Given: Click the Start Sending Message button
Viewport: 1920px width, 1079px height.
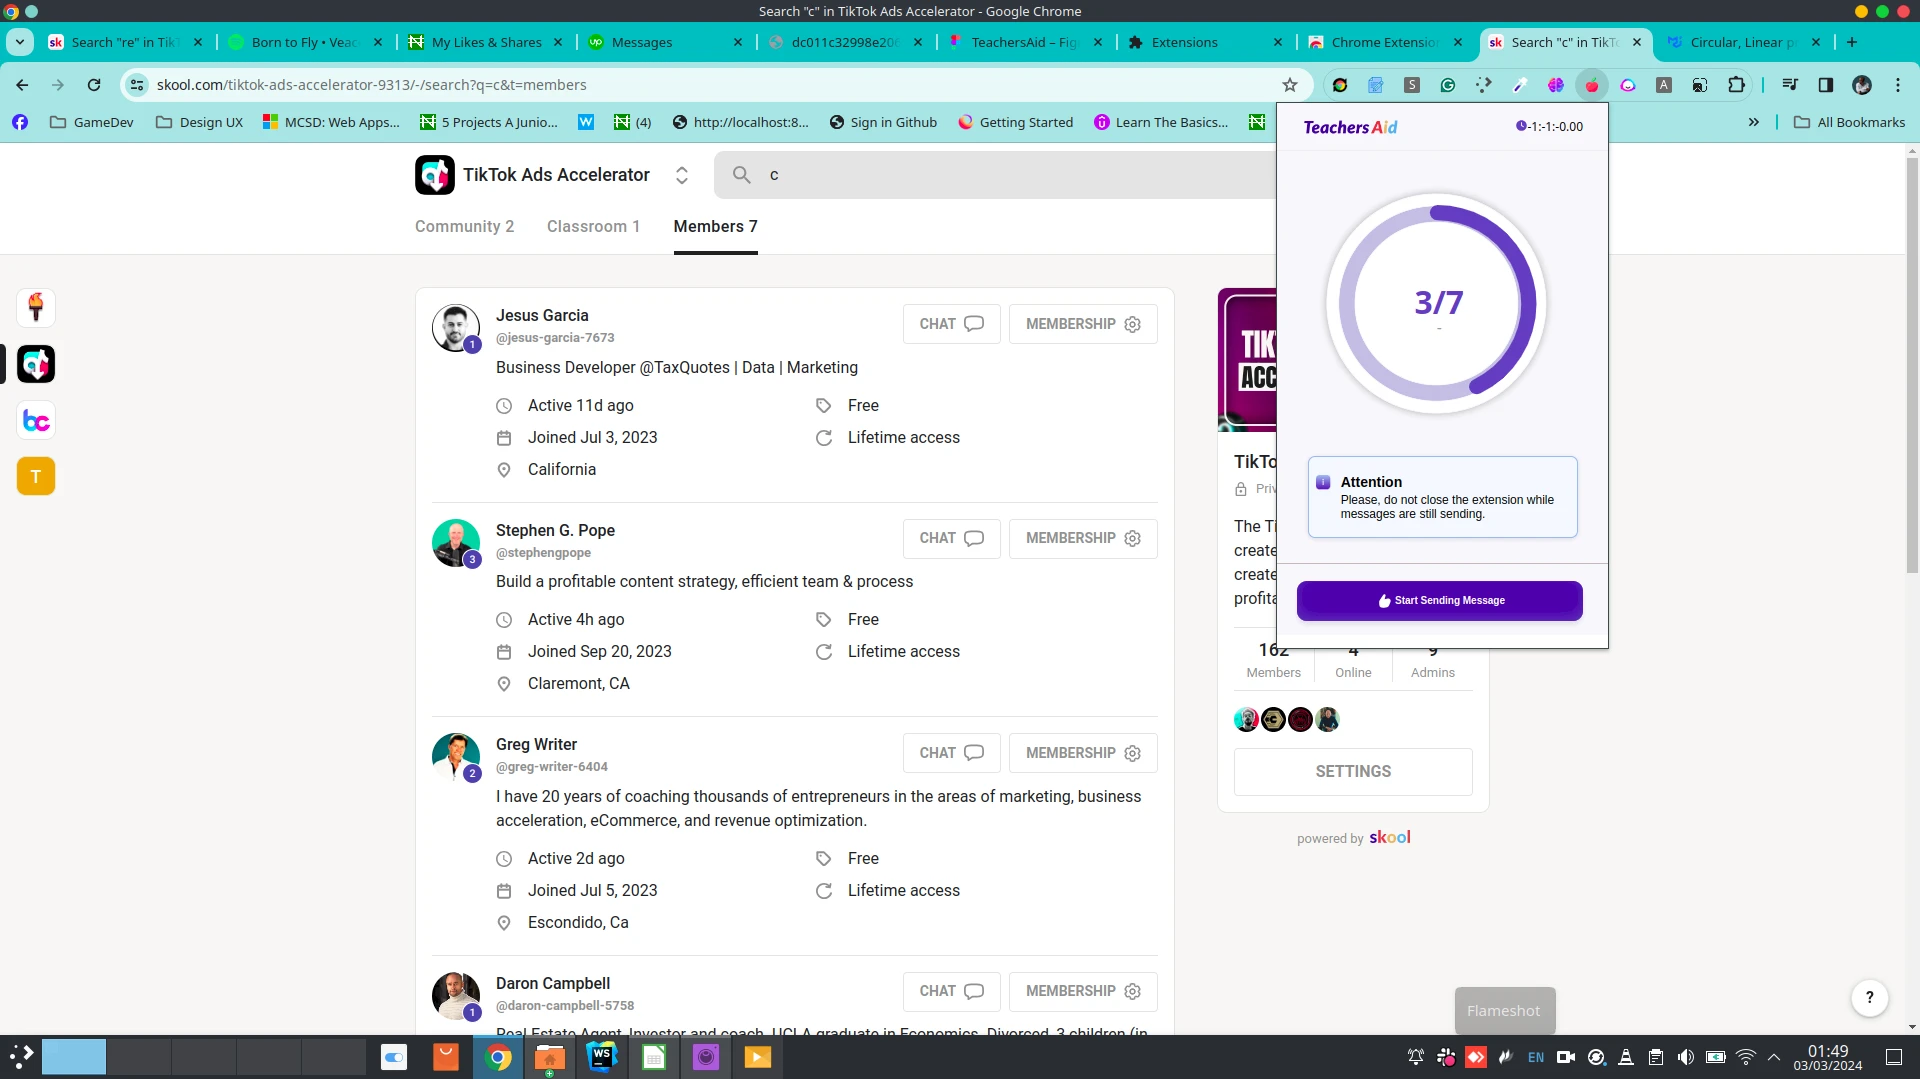Looking at the screenshot, I should [x=1439, y=600].
